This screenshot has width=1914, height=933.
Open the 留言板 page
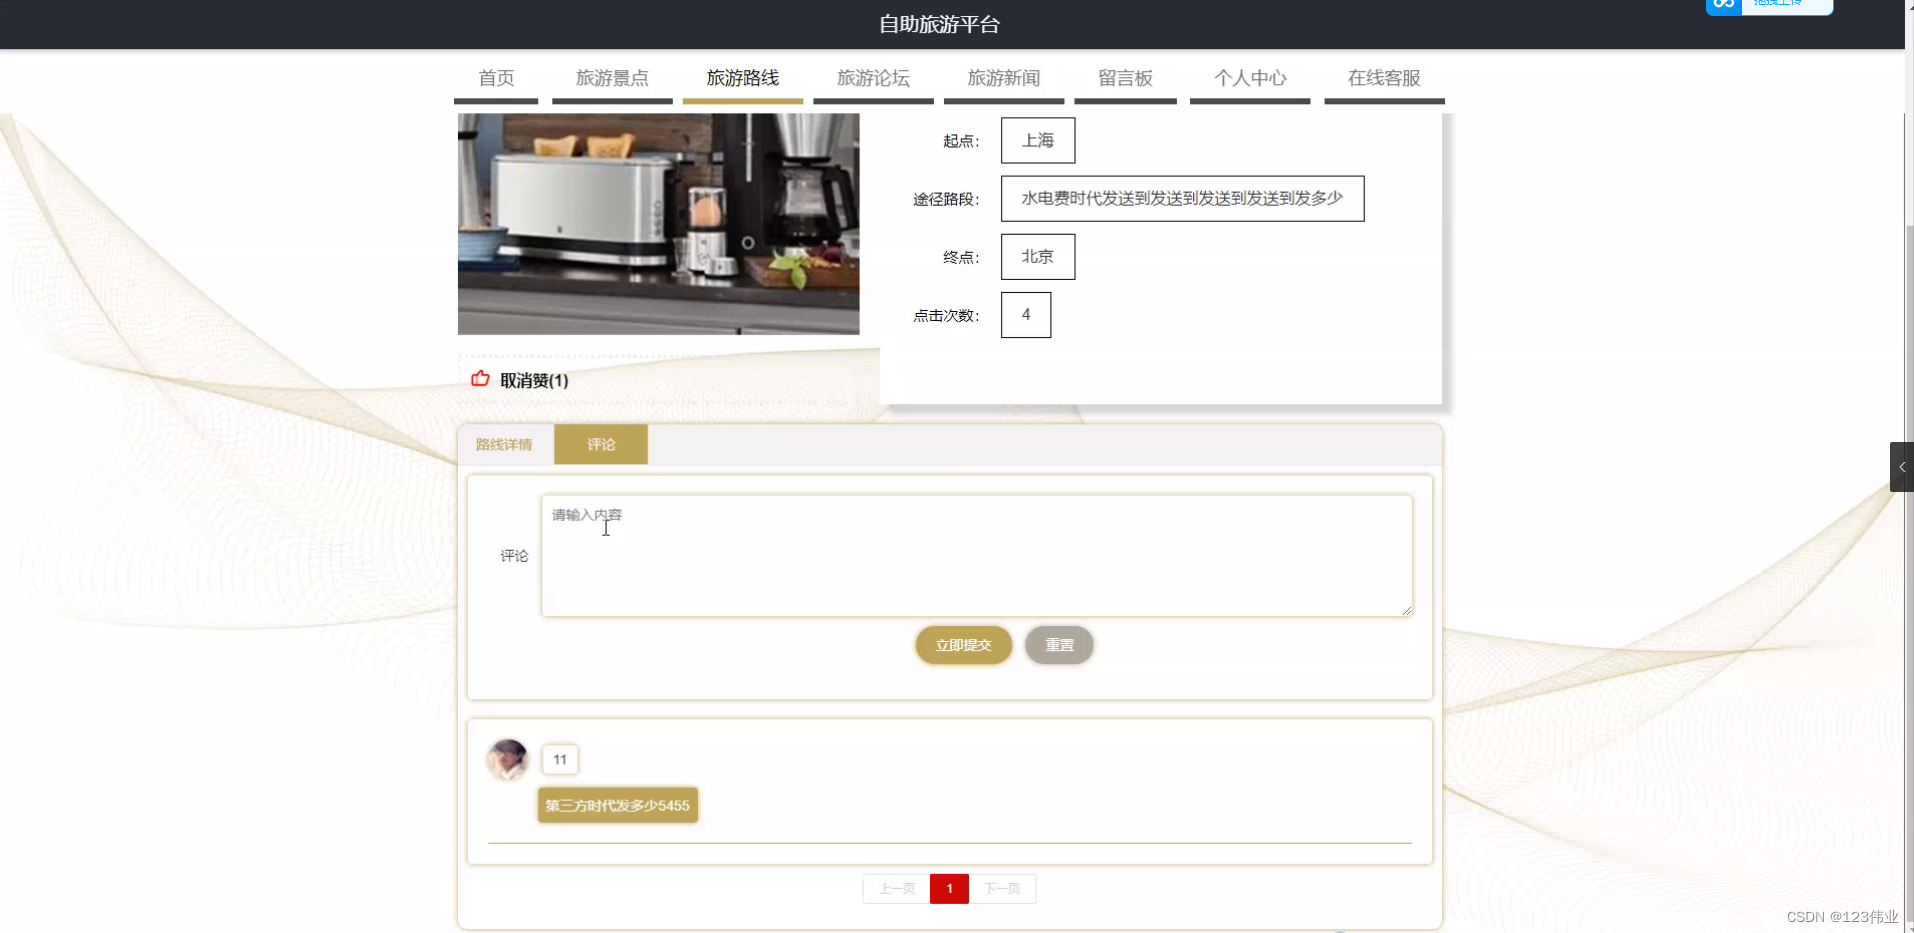tap(1124, 78)
